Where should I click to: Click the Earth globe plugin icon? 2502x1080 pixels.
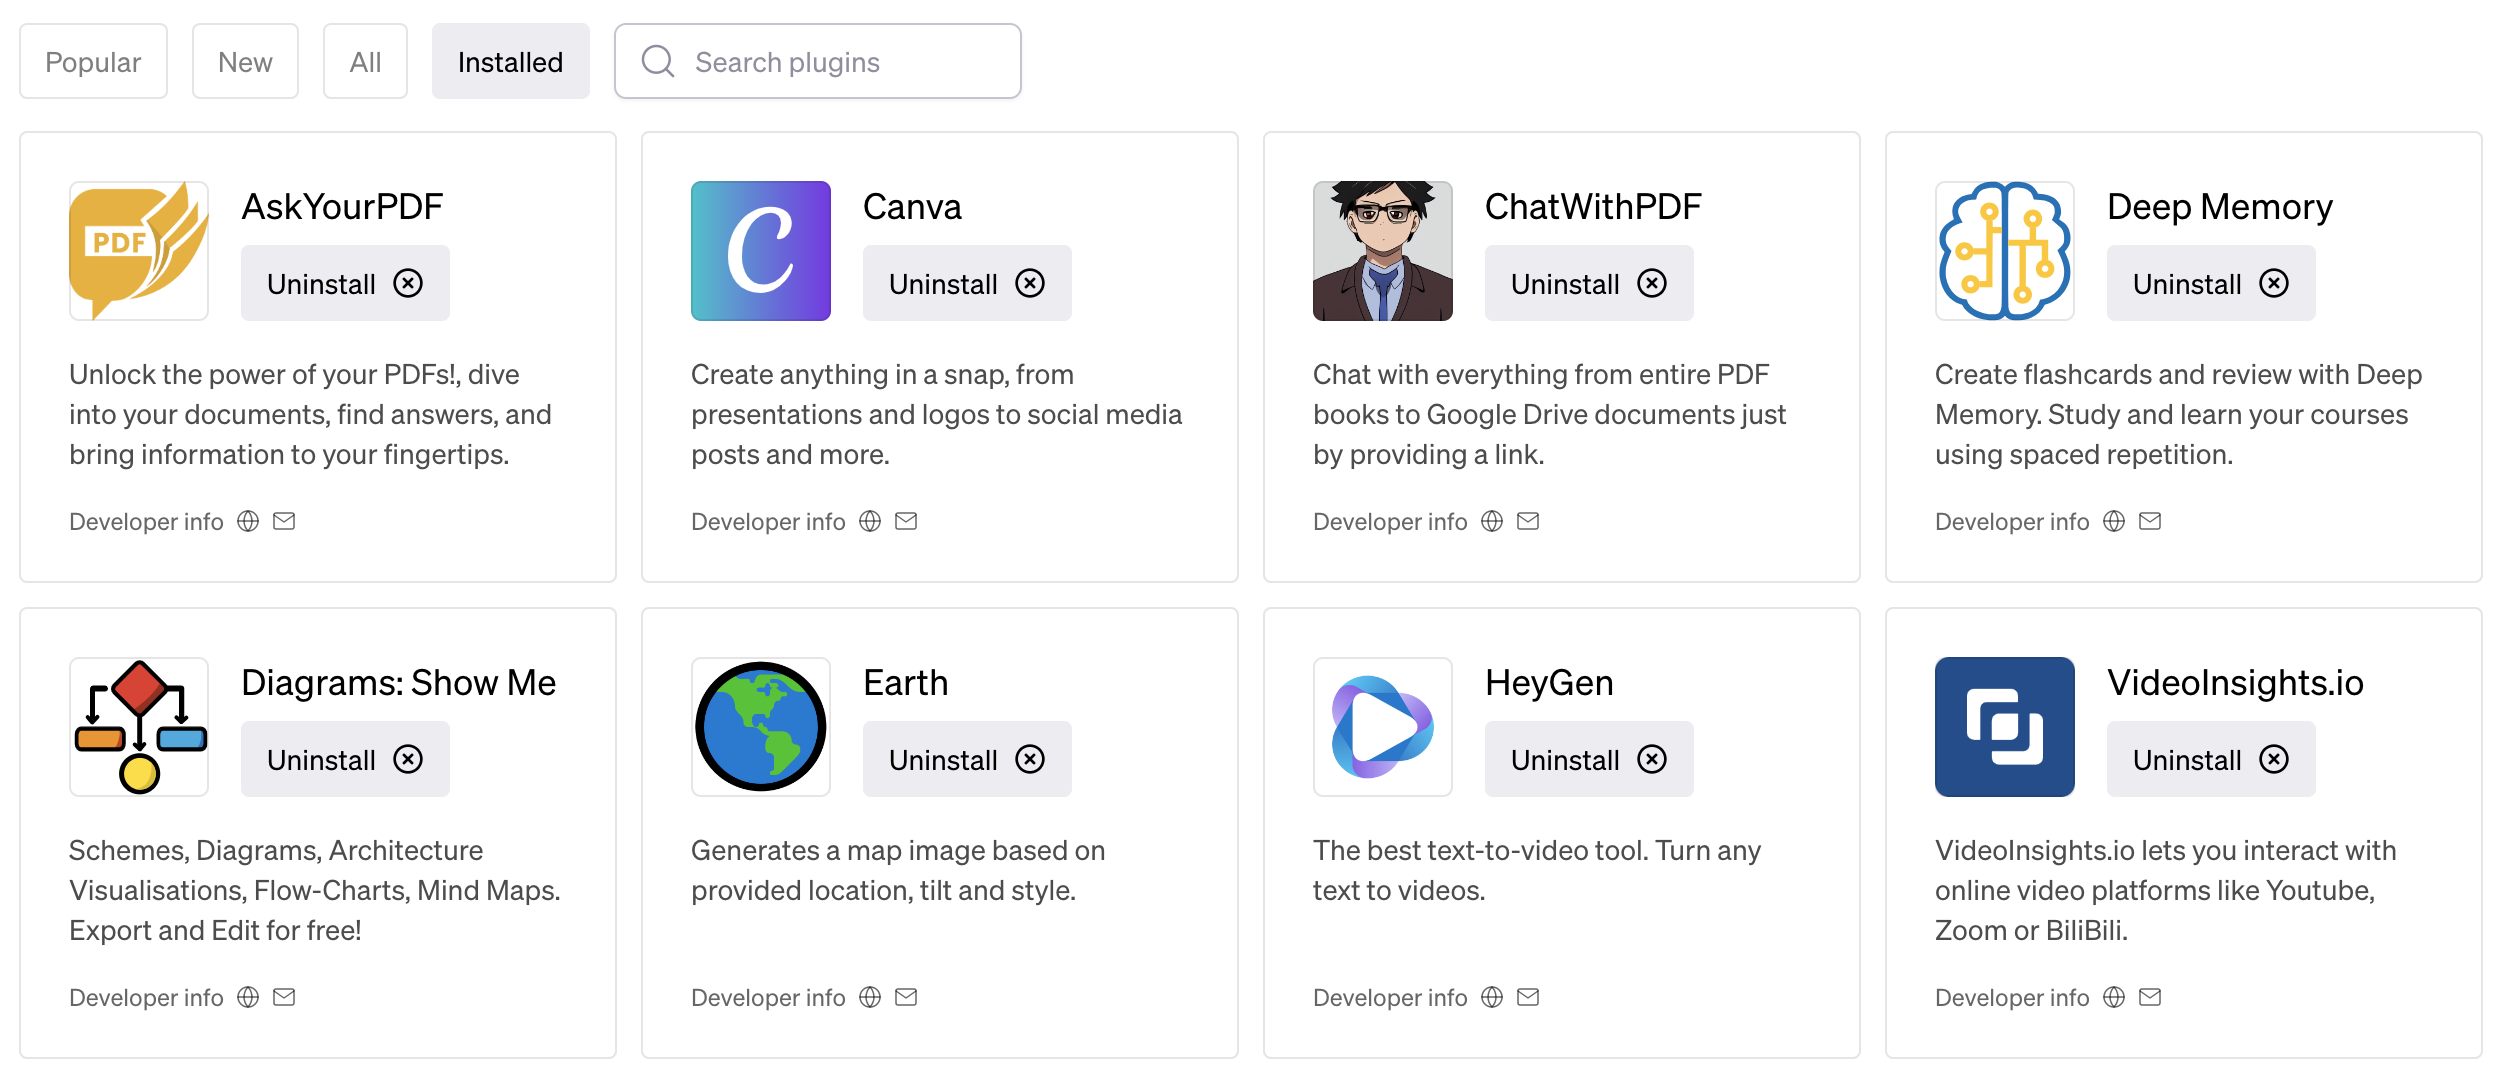tap(760, 726)
